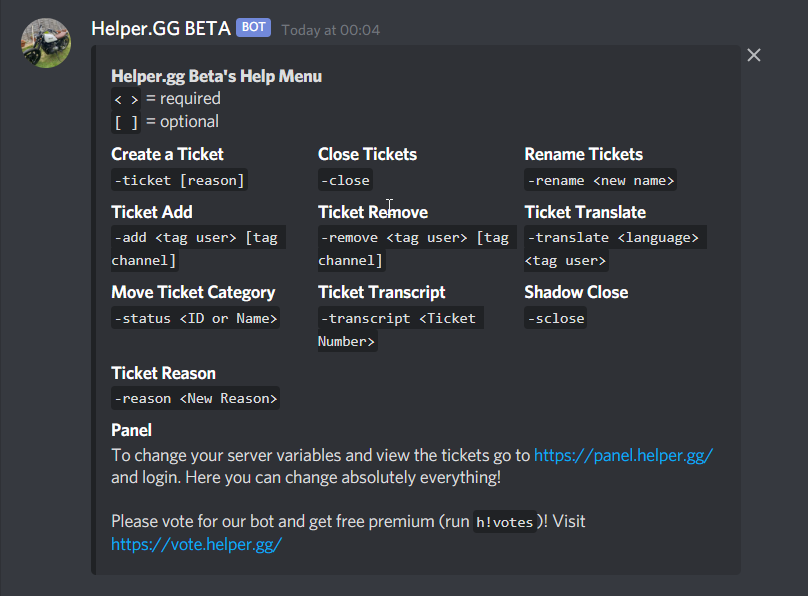Click the -status <ID or Name> command

(195, 318)
